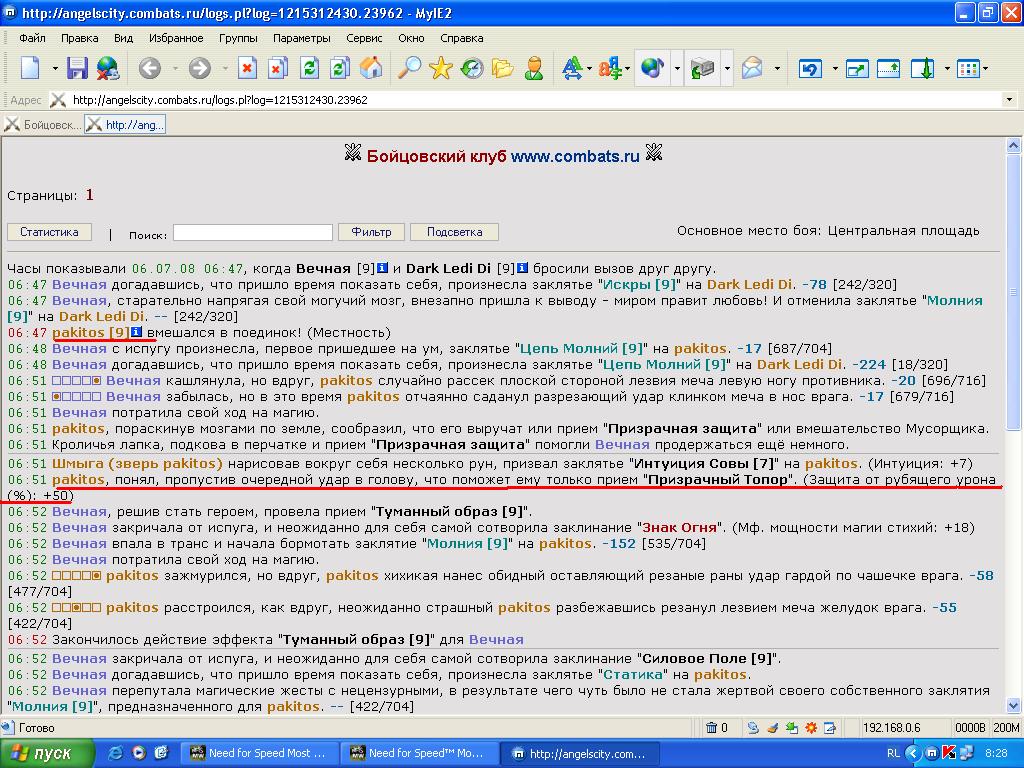Click the Kaspersky tray icon
This screenshot has width=1024, height=768.
tap(949, 753)
